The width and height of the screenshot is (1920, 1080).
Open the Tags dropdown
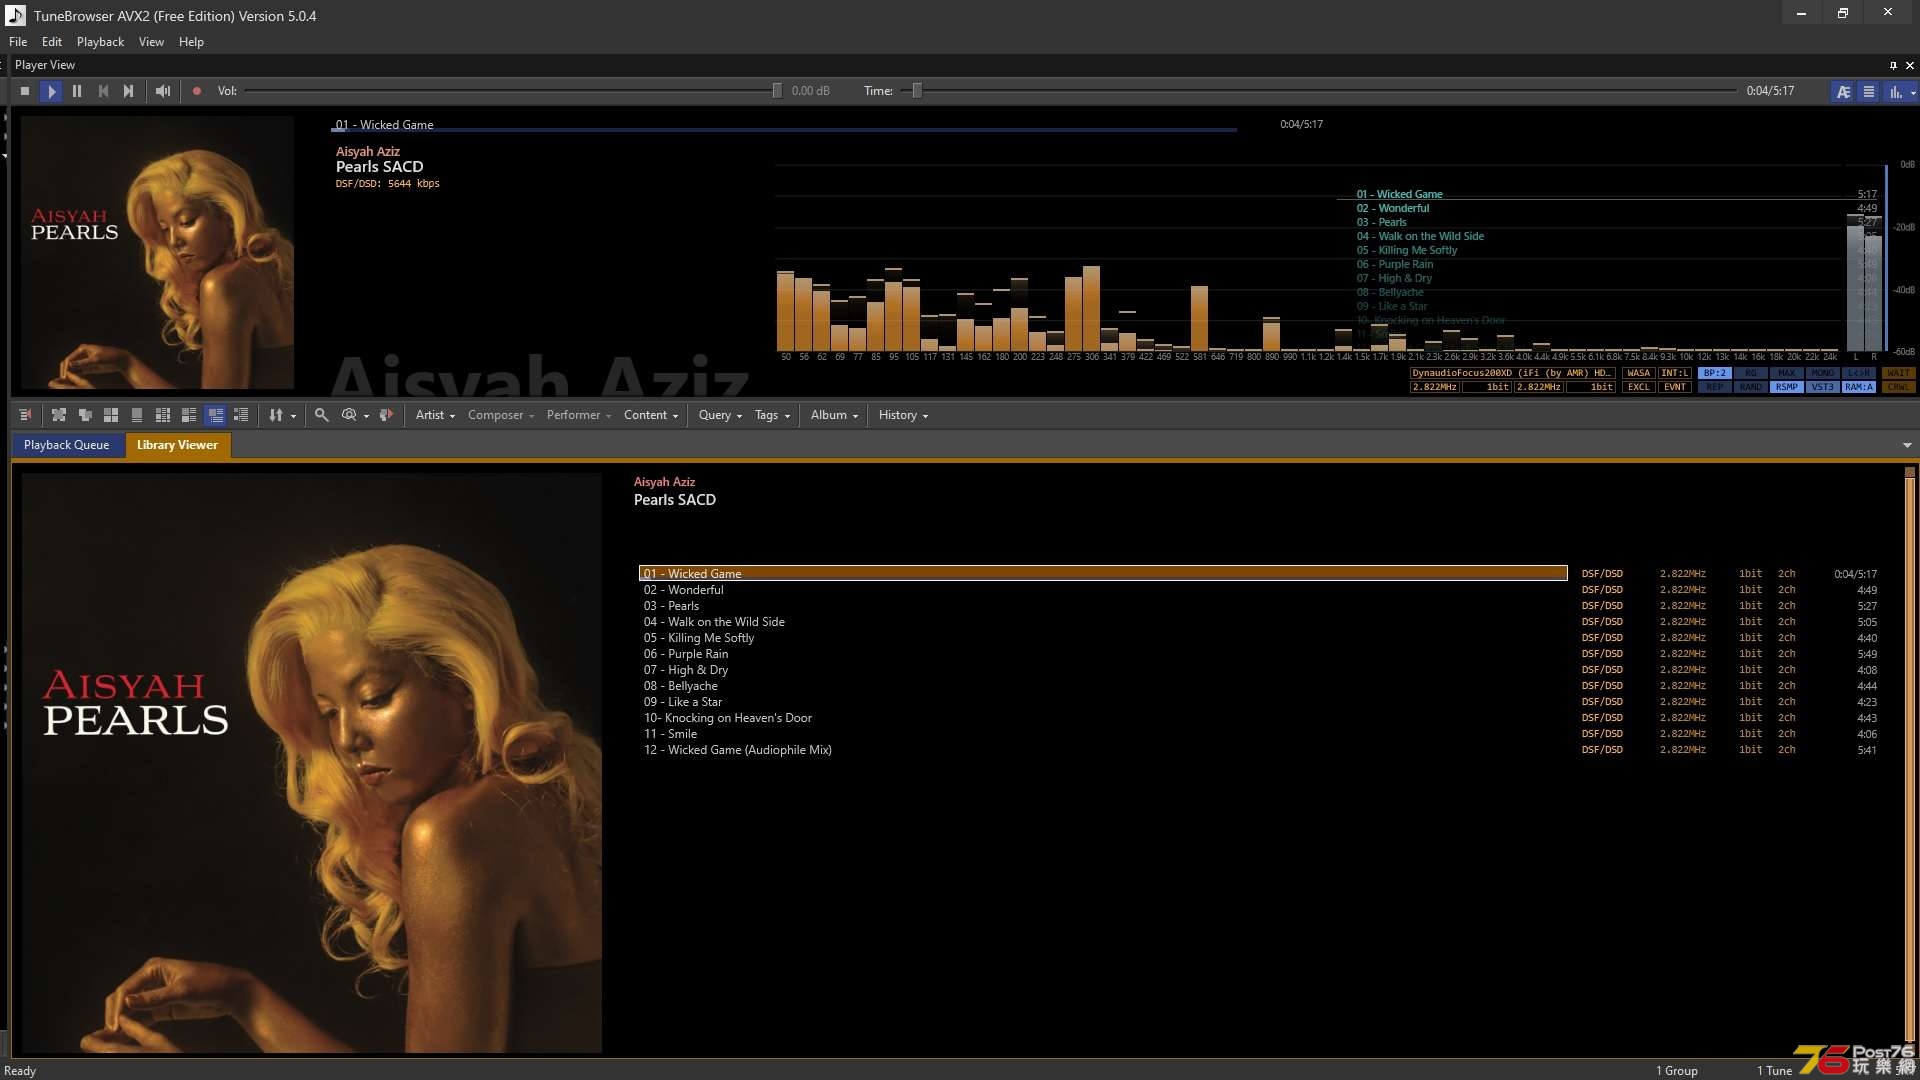point(772,415)
